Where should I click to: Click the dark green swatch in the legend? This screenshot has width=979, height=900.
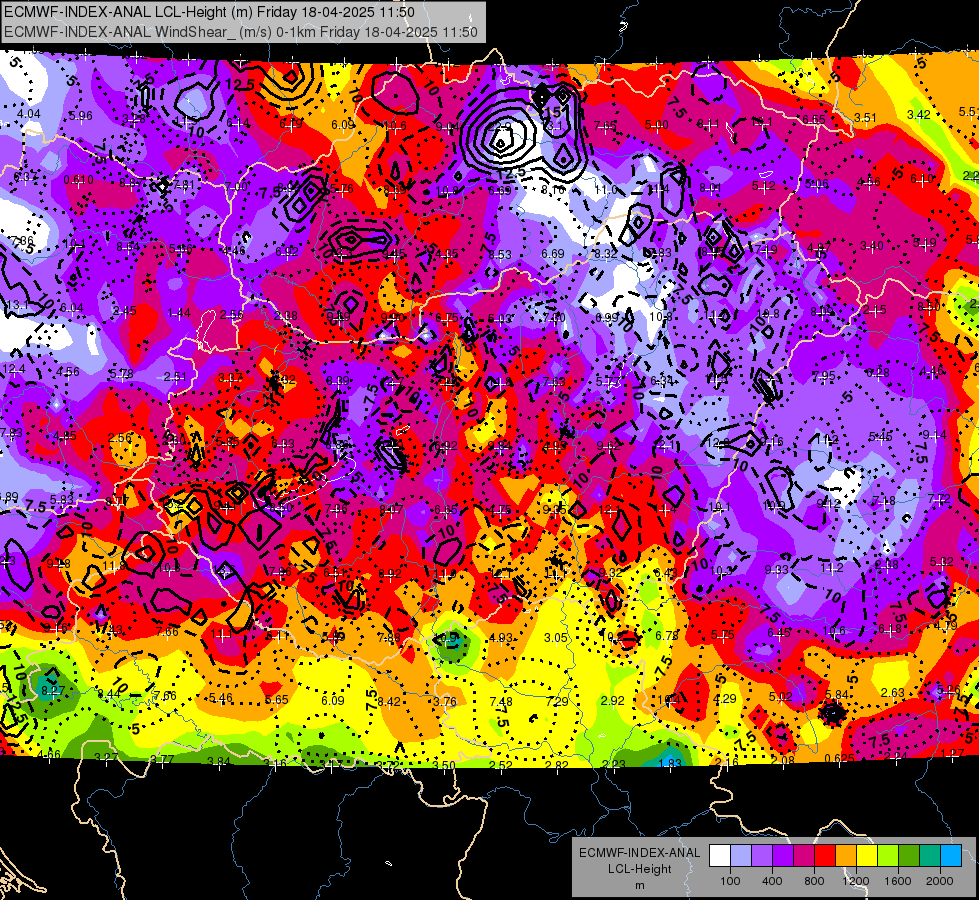click(x=909, y=856)
